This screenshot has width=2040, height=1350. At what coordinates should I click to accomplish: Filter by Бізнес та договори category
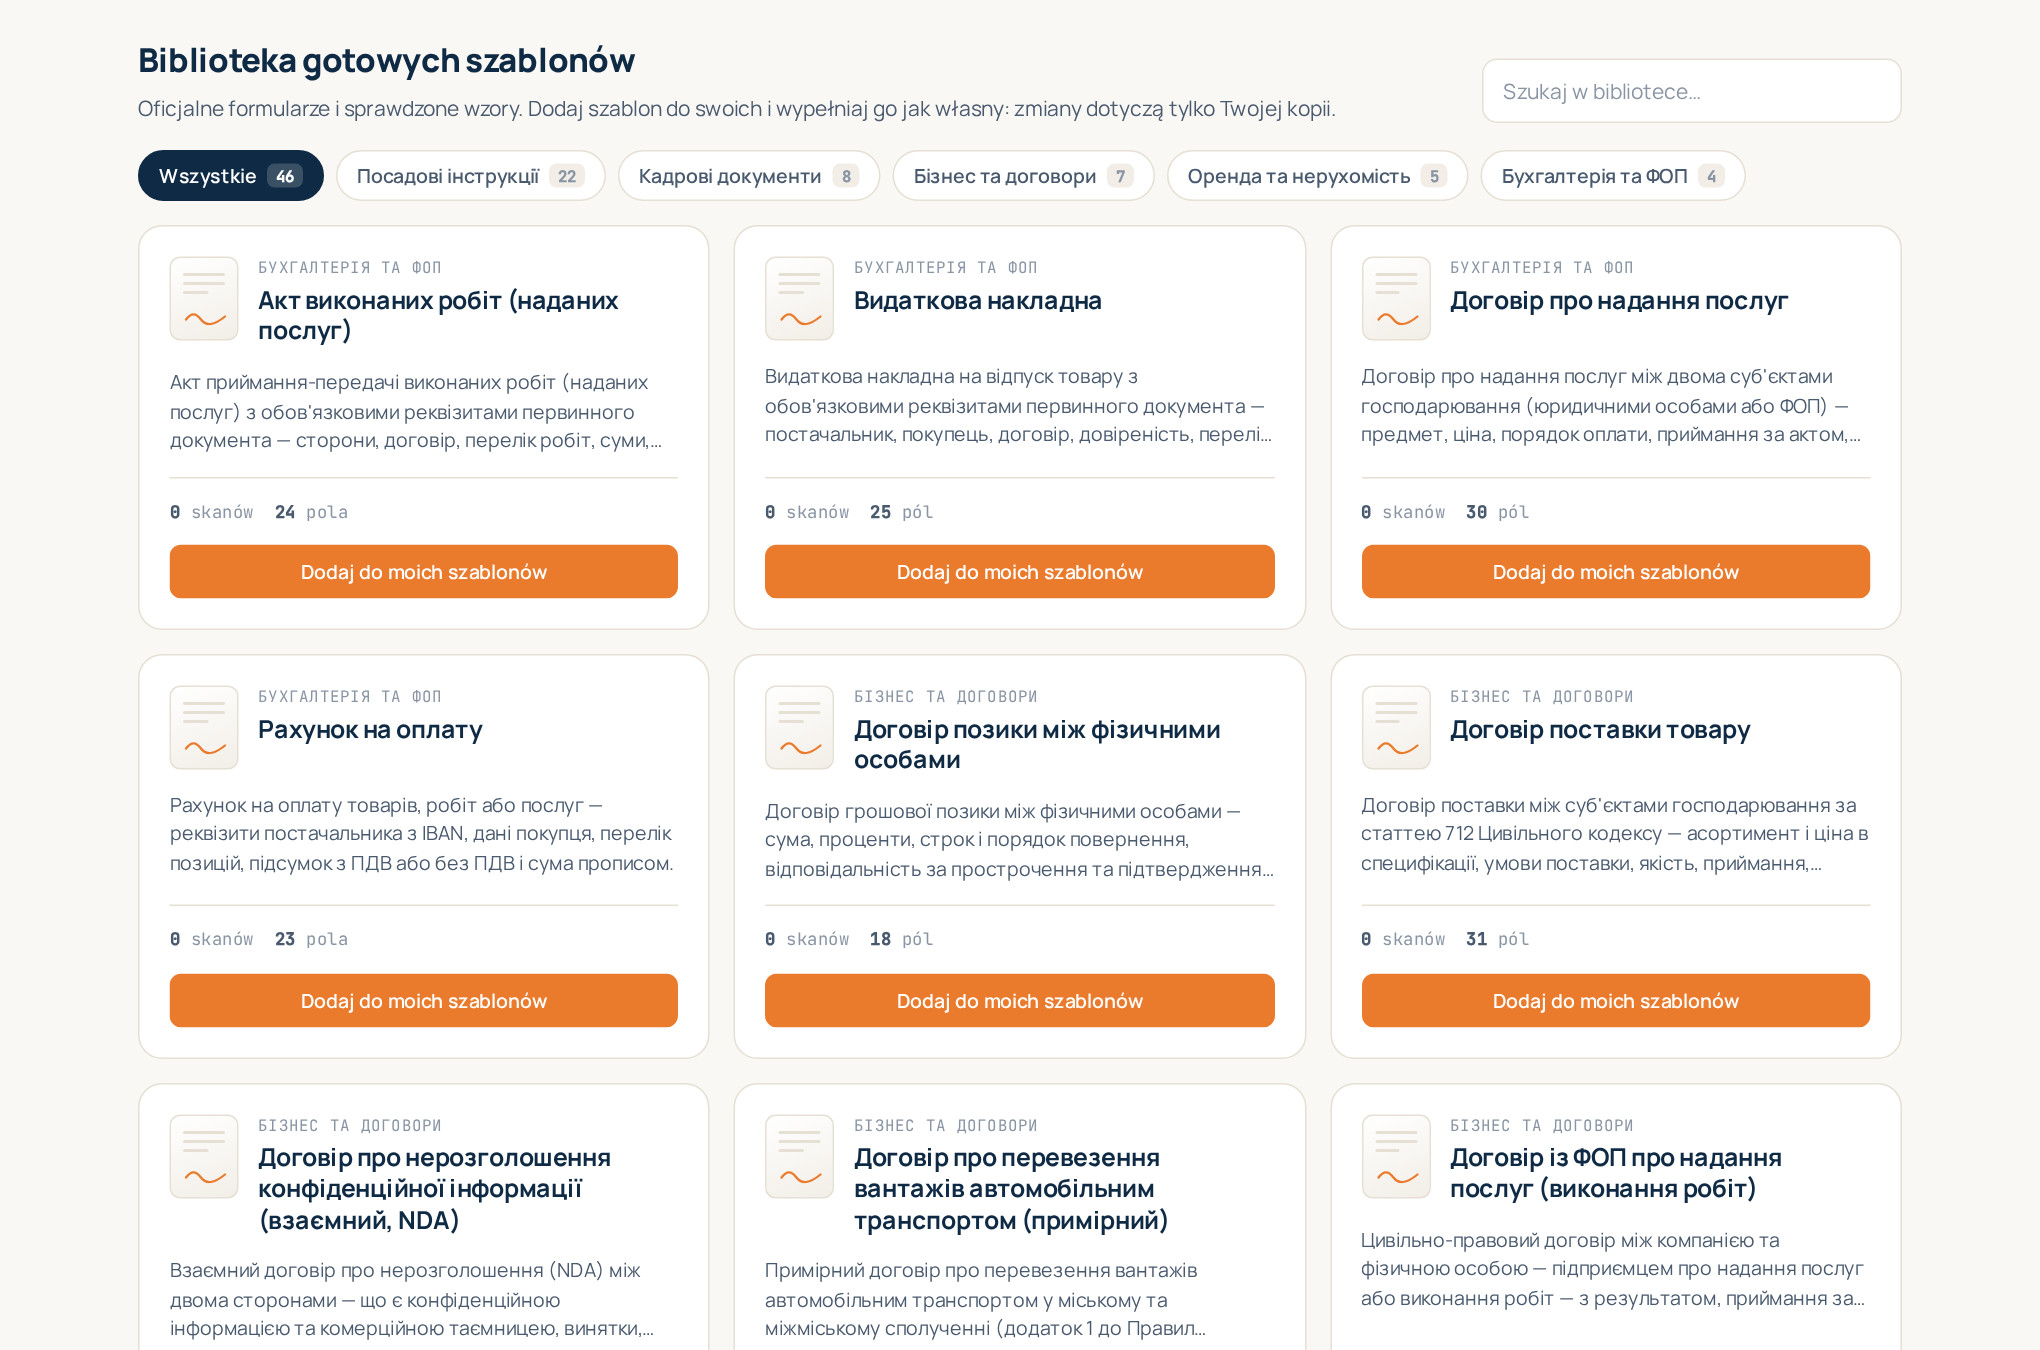coord(1023,176)
